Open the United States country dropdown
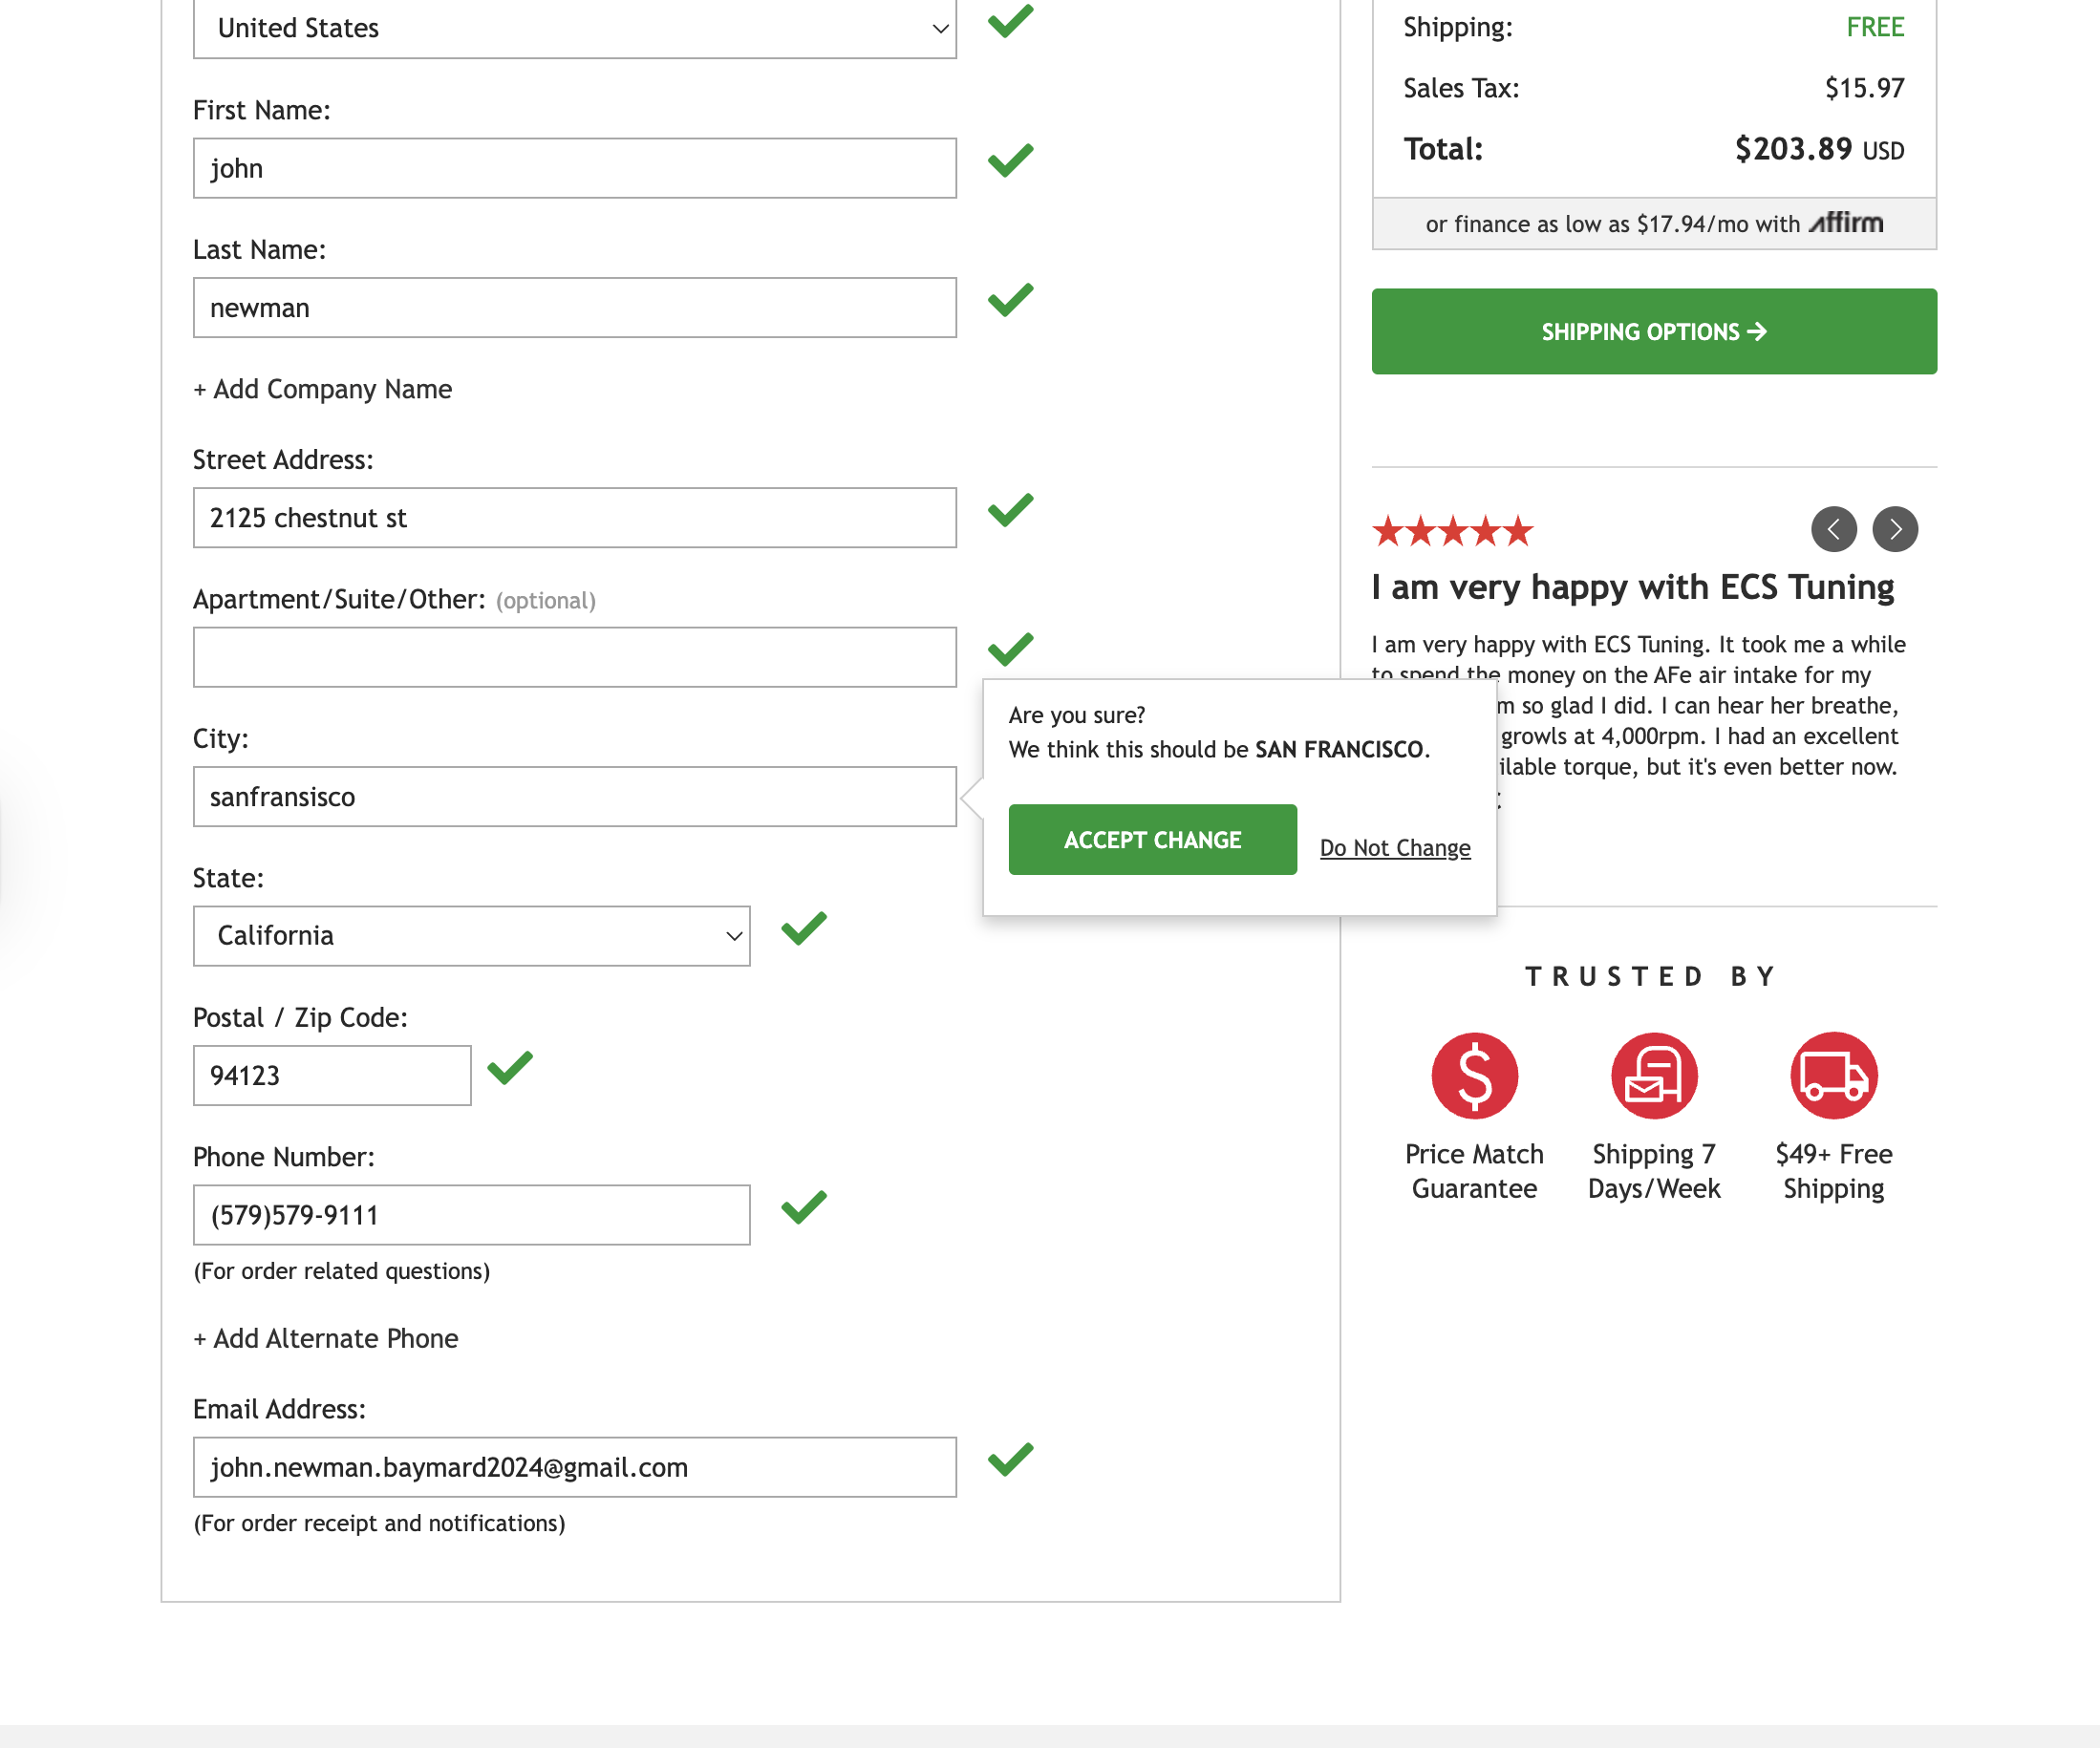Viewport: 2100px width, 1748px height. coord(574,28)
